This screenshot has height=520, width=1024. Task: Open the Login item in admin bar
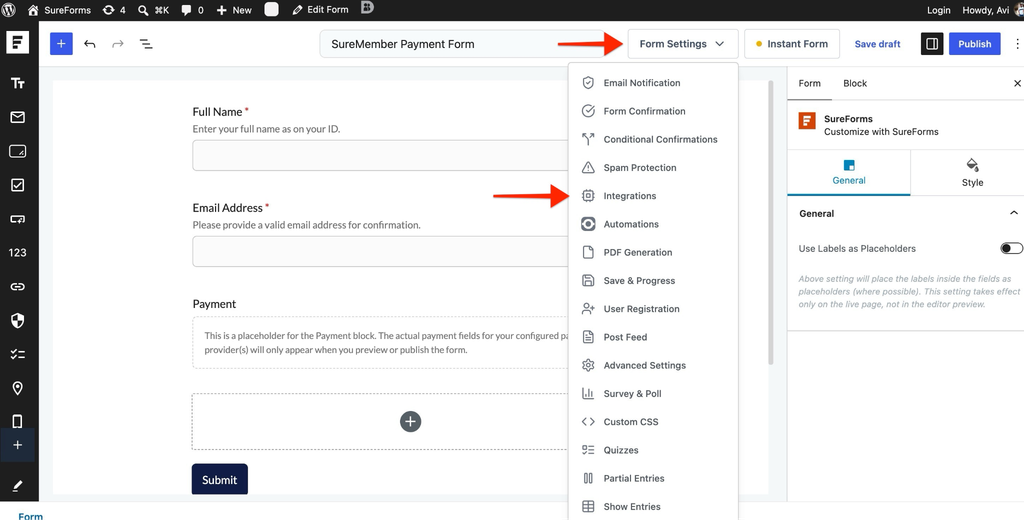pyautogui.click(x=938, y=10)
